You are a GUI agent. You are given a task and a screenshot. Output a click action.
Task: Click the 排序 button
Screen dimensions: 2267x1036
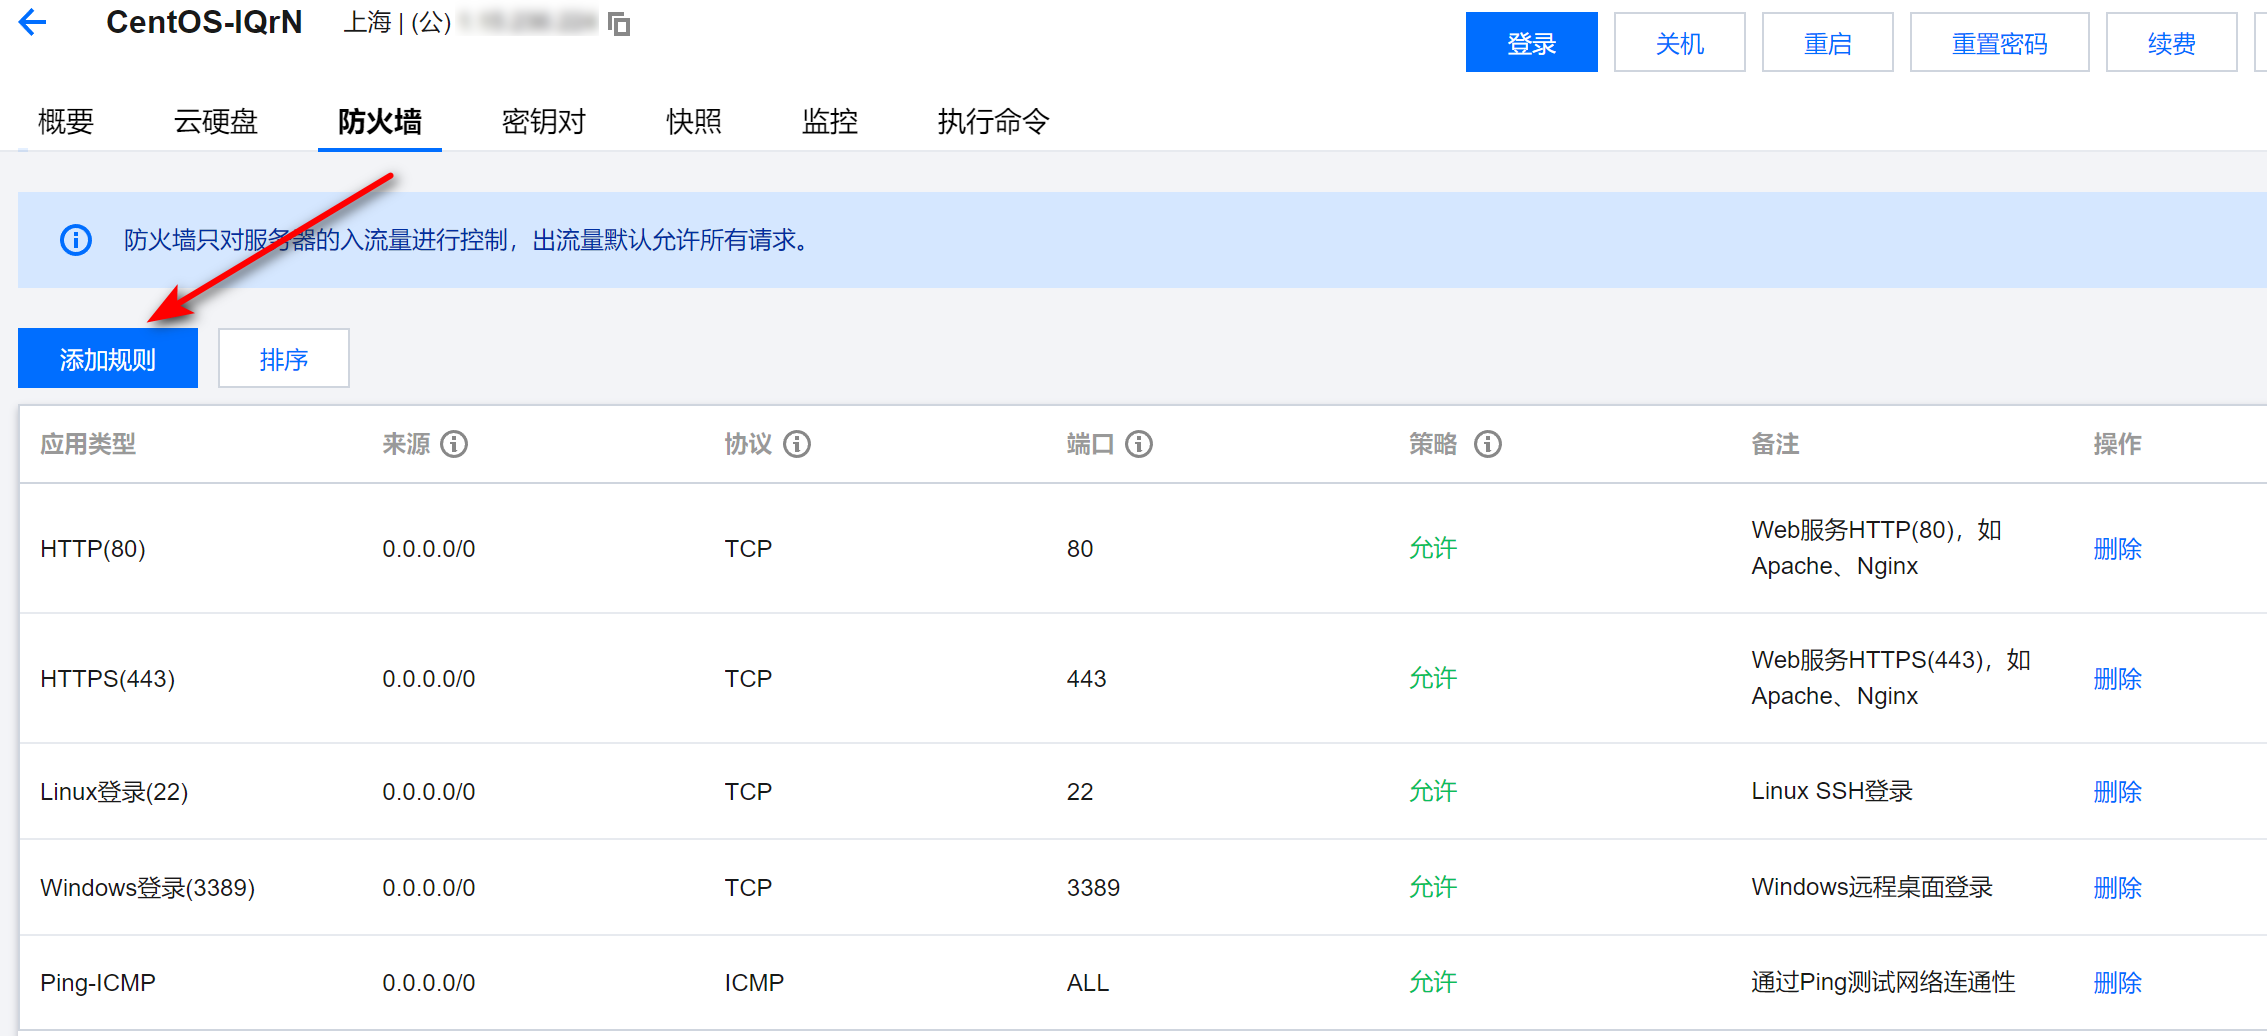284,358
